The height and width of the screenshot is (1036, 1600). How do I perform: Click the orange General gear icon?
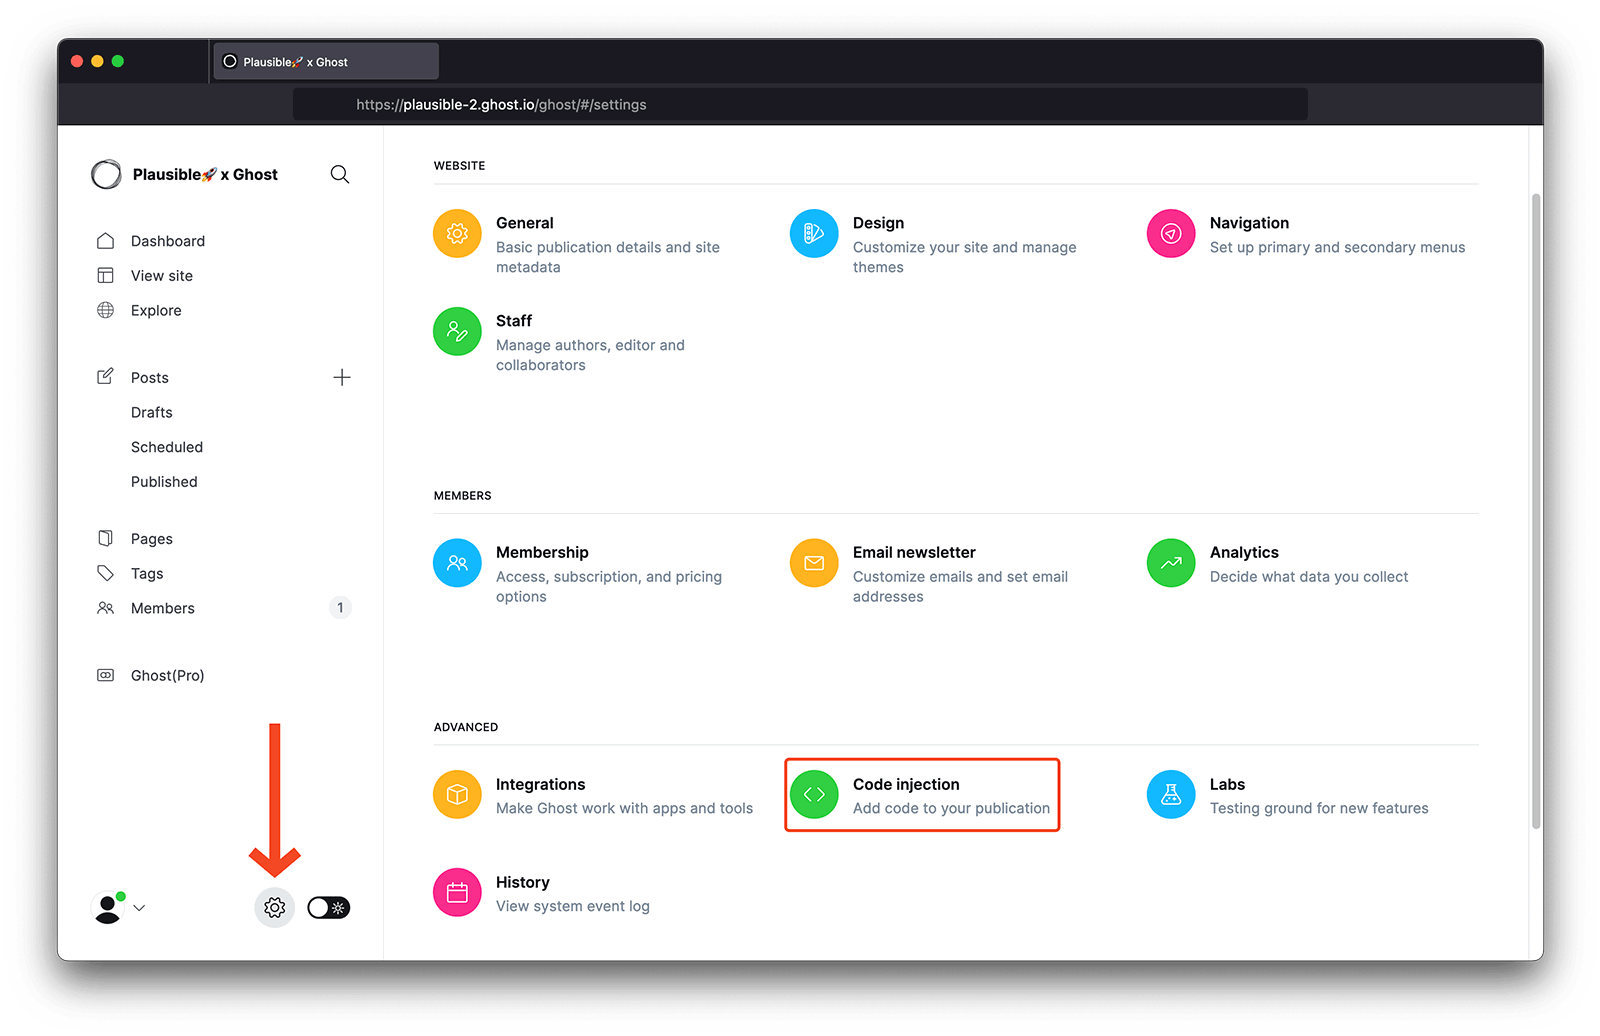click(x=457, y=233)
